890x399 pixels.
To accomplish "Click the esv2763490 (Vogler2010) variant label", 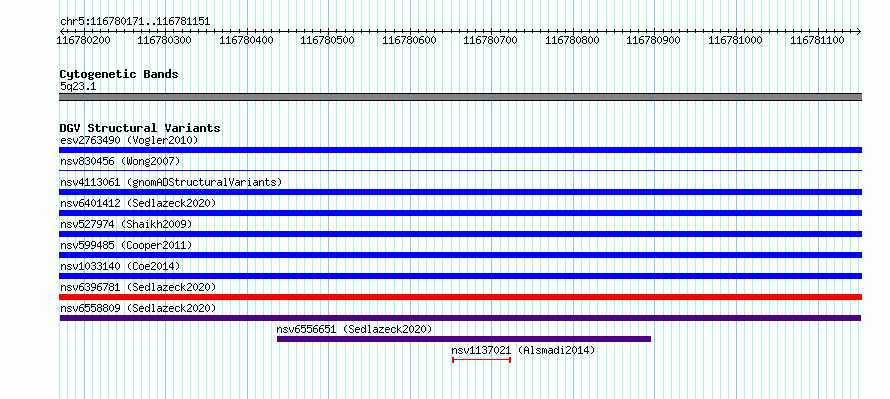I will [129, 140].
